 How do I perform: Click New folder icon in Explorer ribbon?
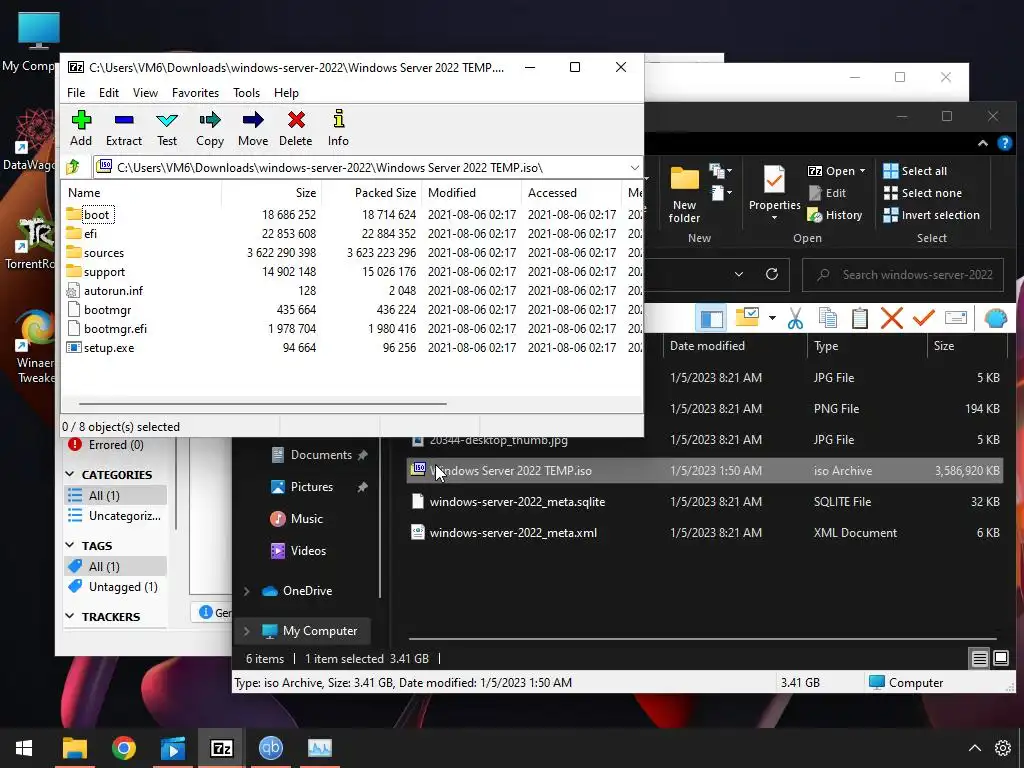coord(684,193)
